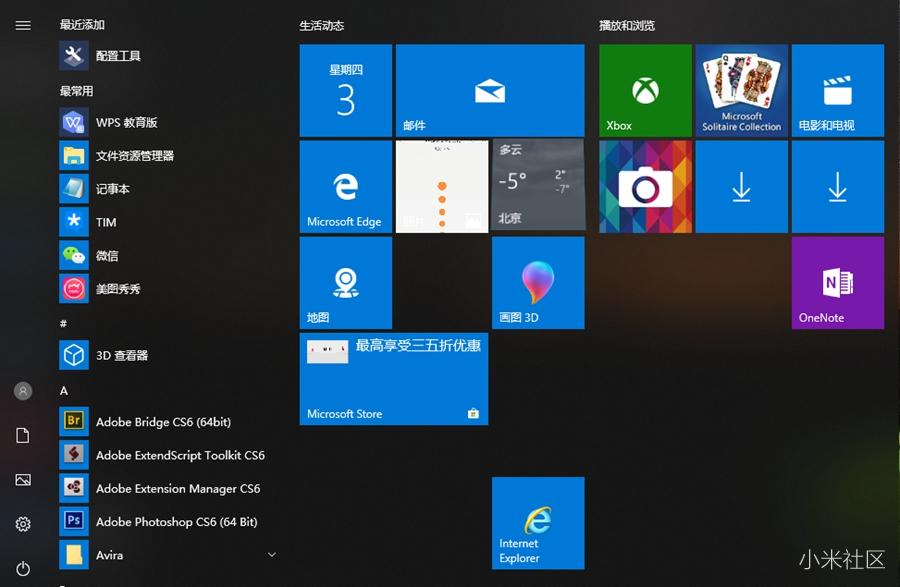
Task: Launch Microsoft Edge tile
Action: [x=346, y=186]
